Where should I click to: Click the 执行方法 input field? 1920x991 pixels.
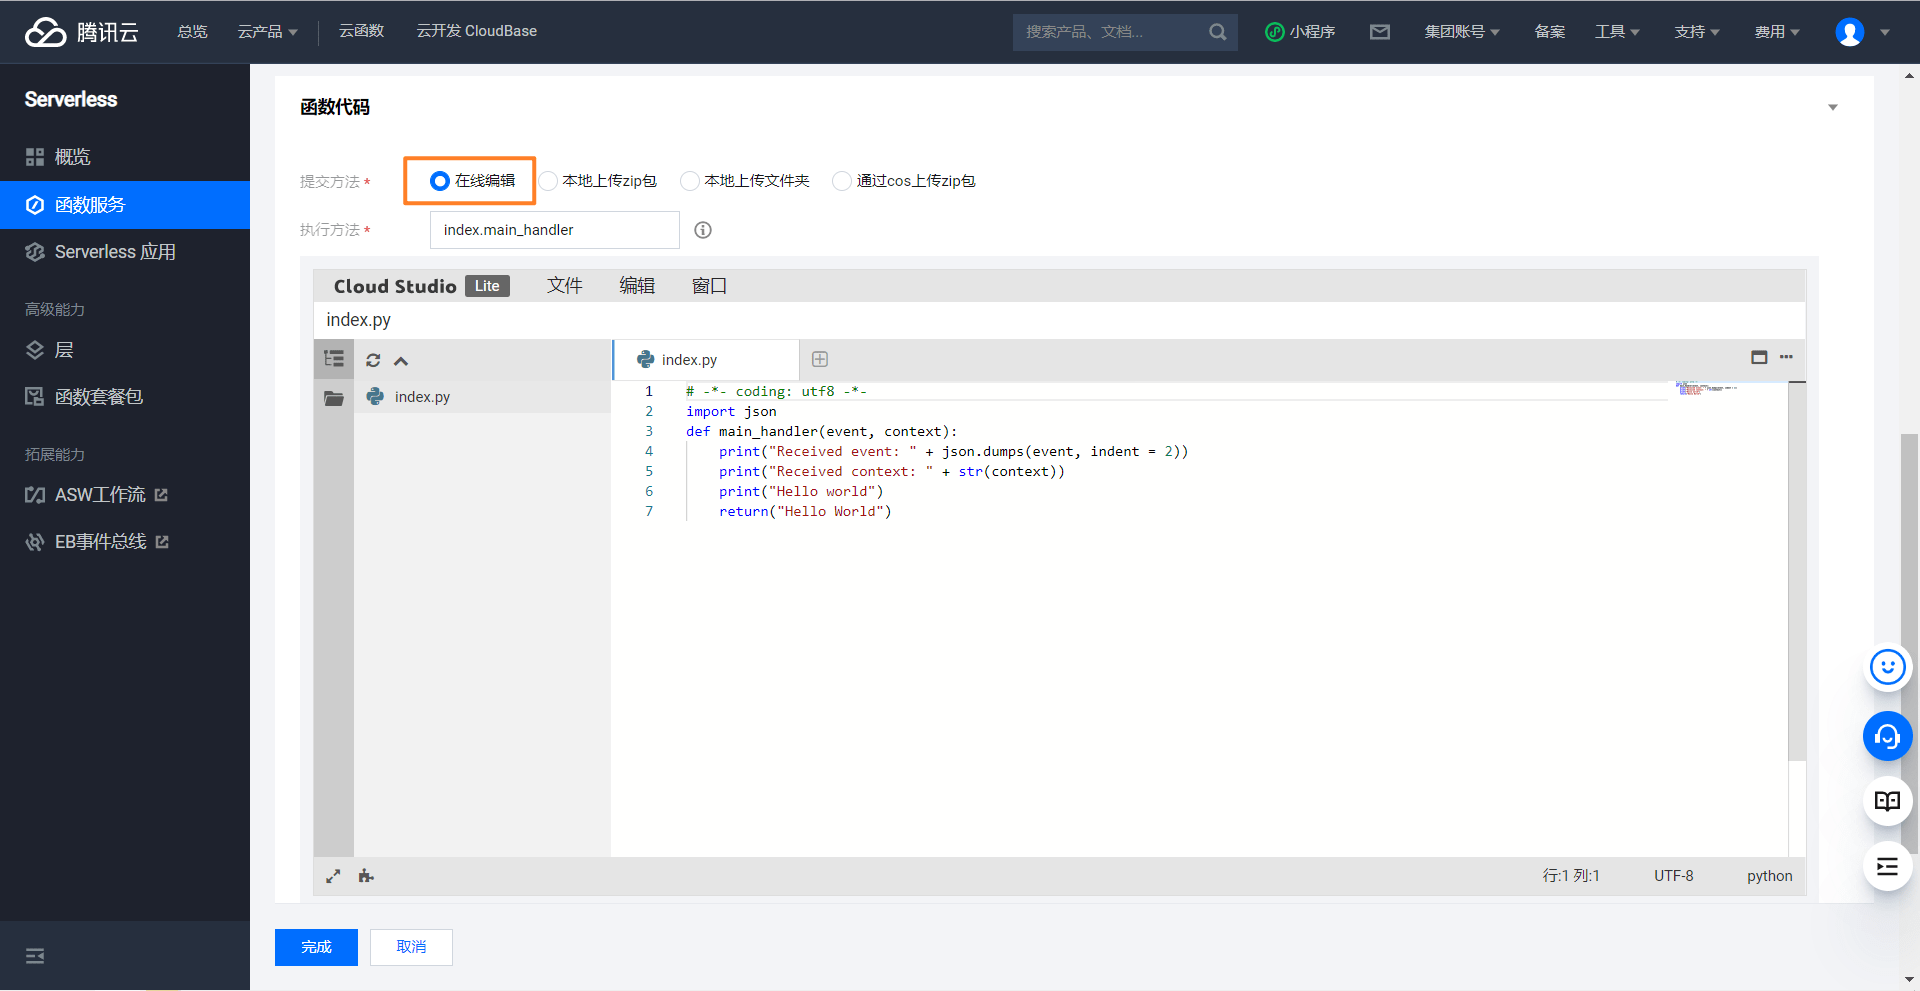tap(554, 230)
